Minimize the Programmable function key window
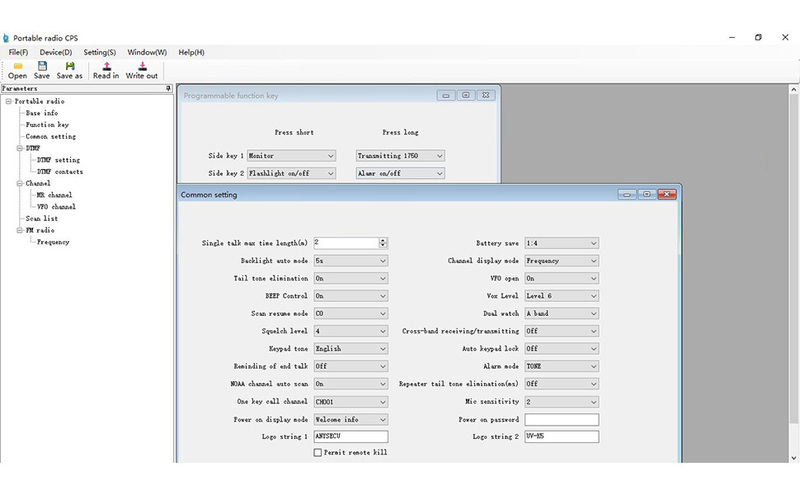The image size is (800, 495). 445,95
